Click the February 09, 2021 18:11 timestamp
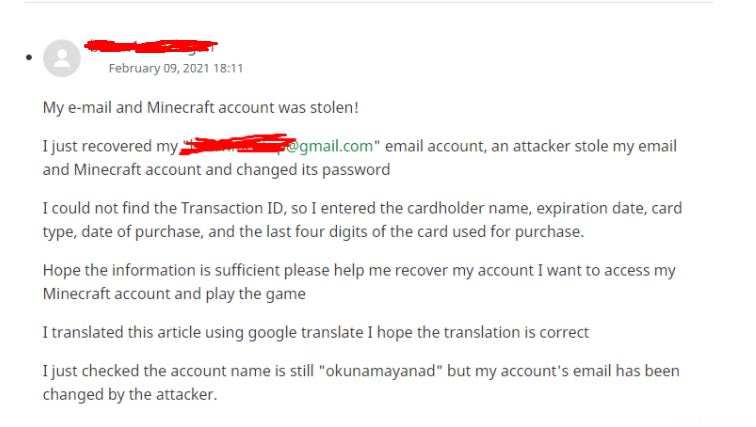The height and width of the screenshot is (427, 756). click(176, 68)
